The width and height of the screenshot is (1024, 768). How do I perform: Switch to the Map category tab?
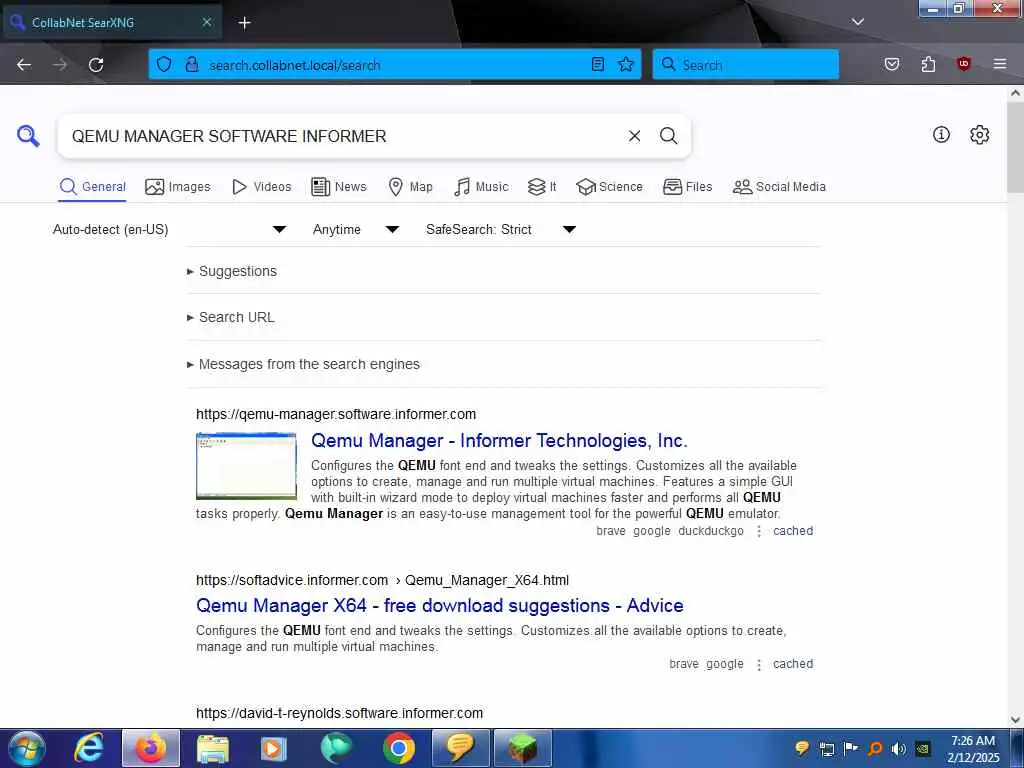pyautogui.click(x=410, y=187)
